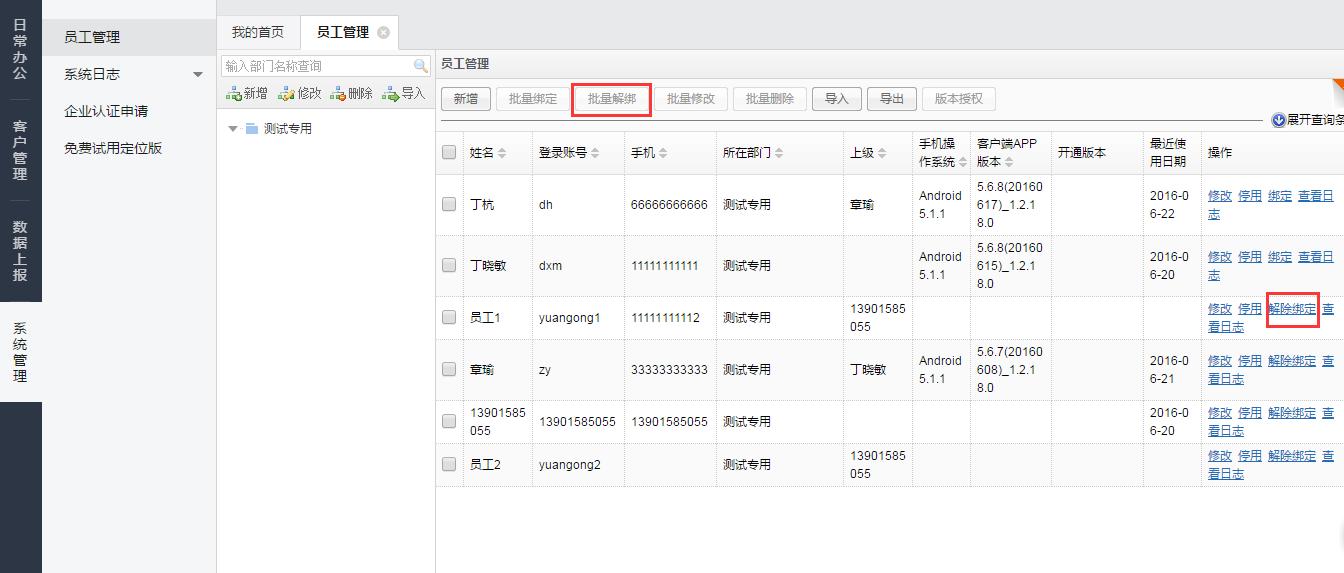
Task: Click 解除绑定 link for 员工1
Action: point(1292,309)
